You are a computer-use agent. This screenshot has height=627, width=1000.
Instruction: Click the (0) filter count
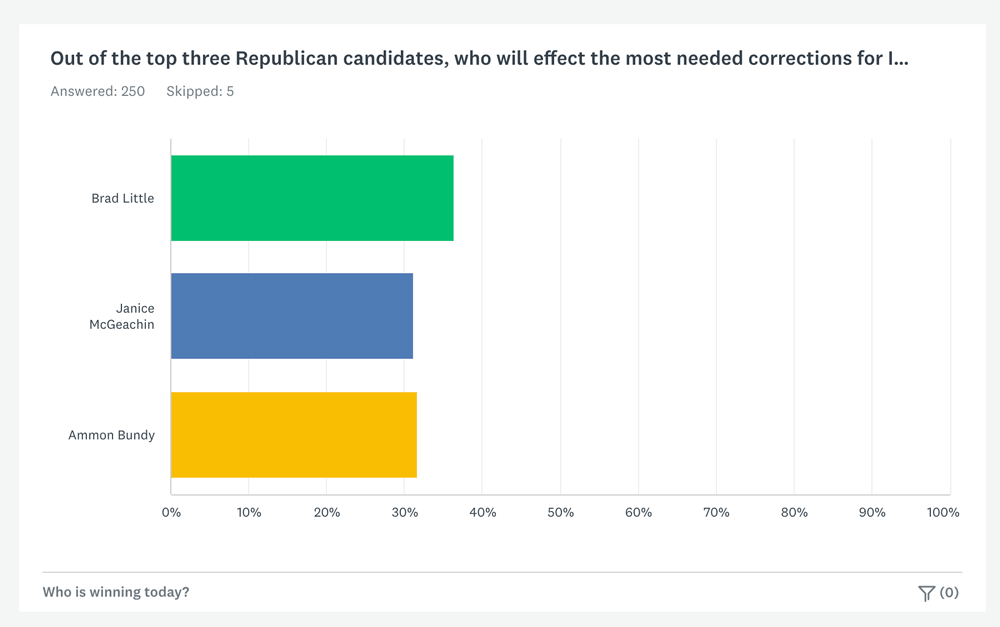coord(949,592)
